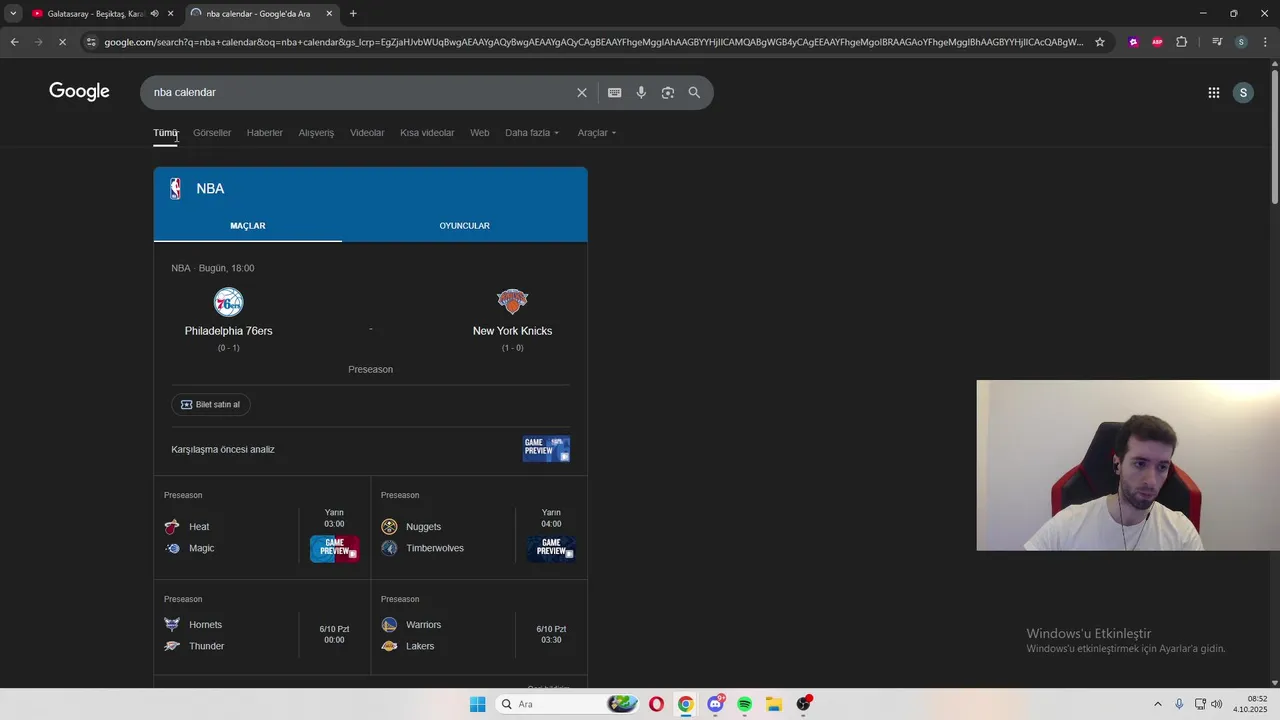Screen dimensions: 1280x720
Task: Switch to the Kısa videolar tab
Action: (x=427, y=133)
